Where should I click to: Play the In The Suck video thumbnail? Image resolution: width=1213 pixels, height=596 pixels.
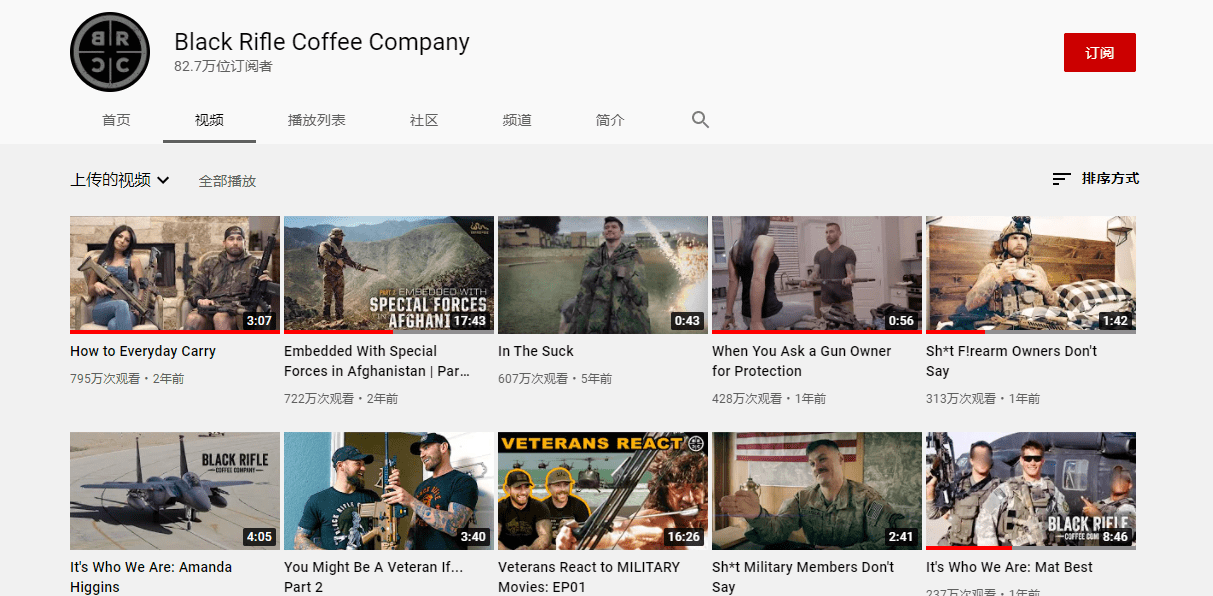[x=602, y=273]
